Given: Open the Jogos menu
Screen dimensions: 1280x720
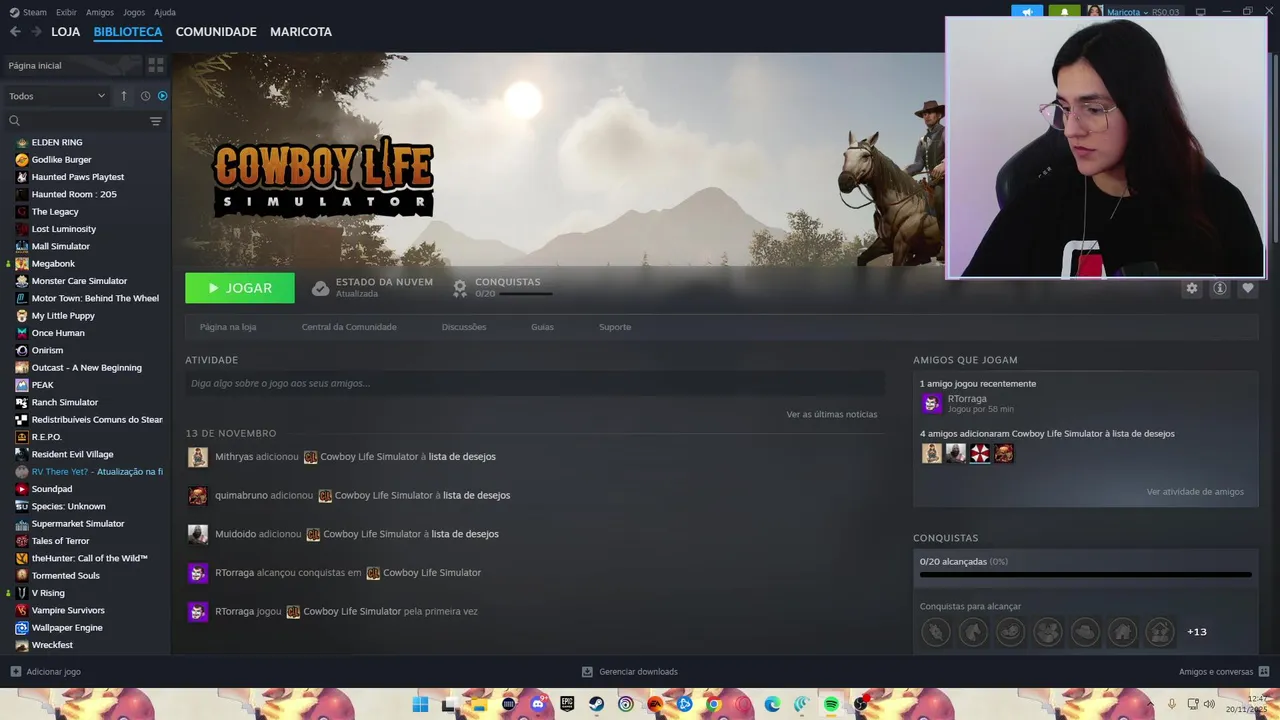Looking at the screenshot, I should pyautogui.click(x=134, y=12).
